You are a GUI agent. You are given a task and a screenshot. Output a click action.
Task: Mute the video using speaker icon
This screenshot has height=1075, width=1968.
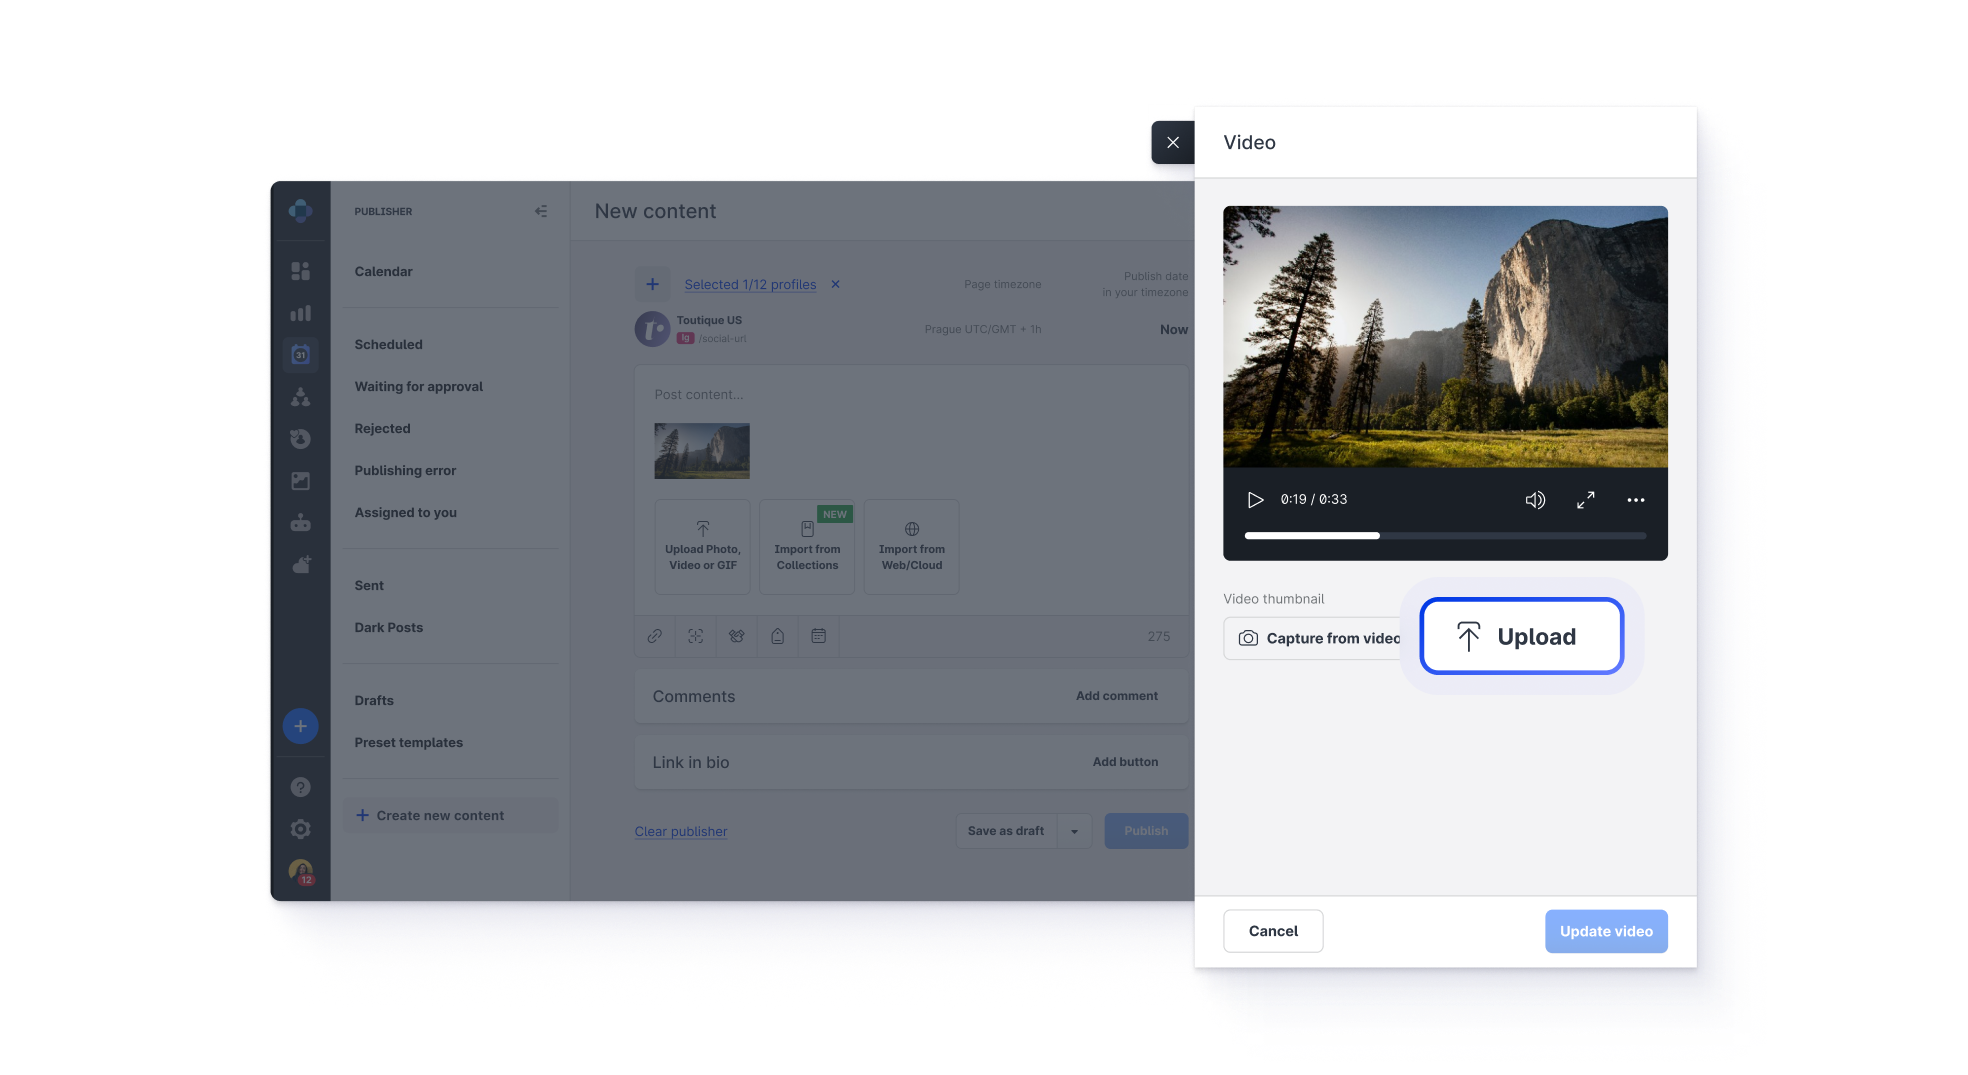tap(1534, 500)
